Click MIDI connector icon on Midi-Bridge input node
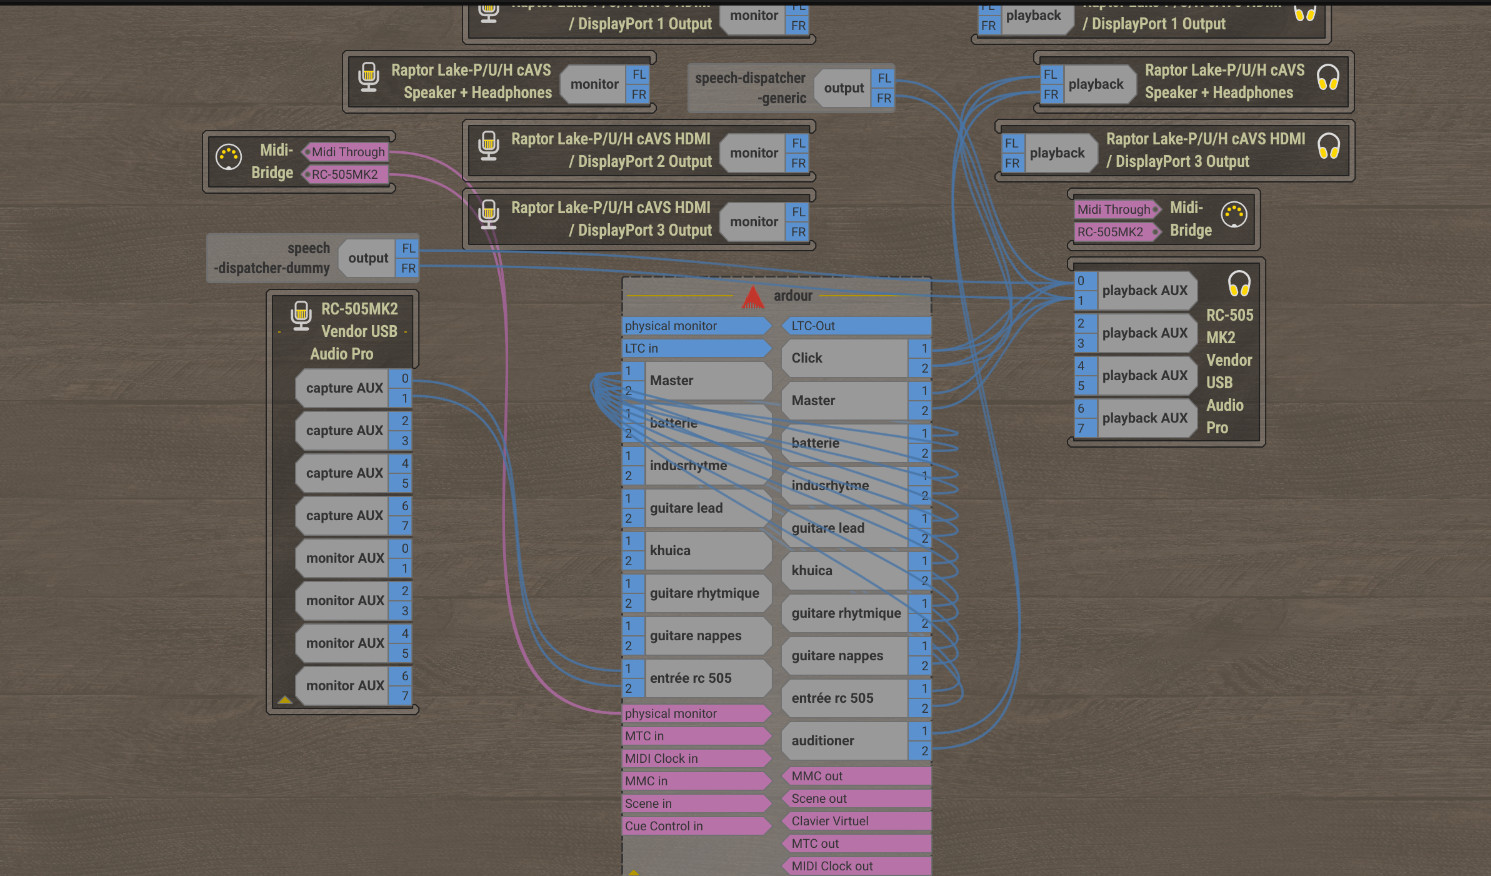Image resolution: width=1491 pixels, height=876 pixels. 1235,214
